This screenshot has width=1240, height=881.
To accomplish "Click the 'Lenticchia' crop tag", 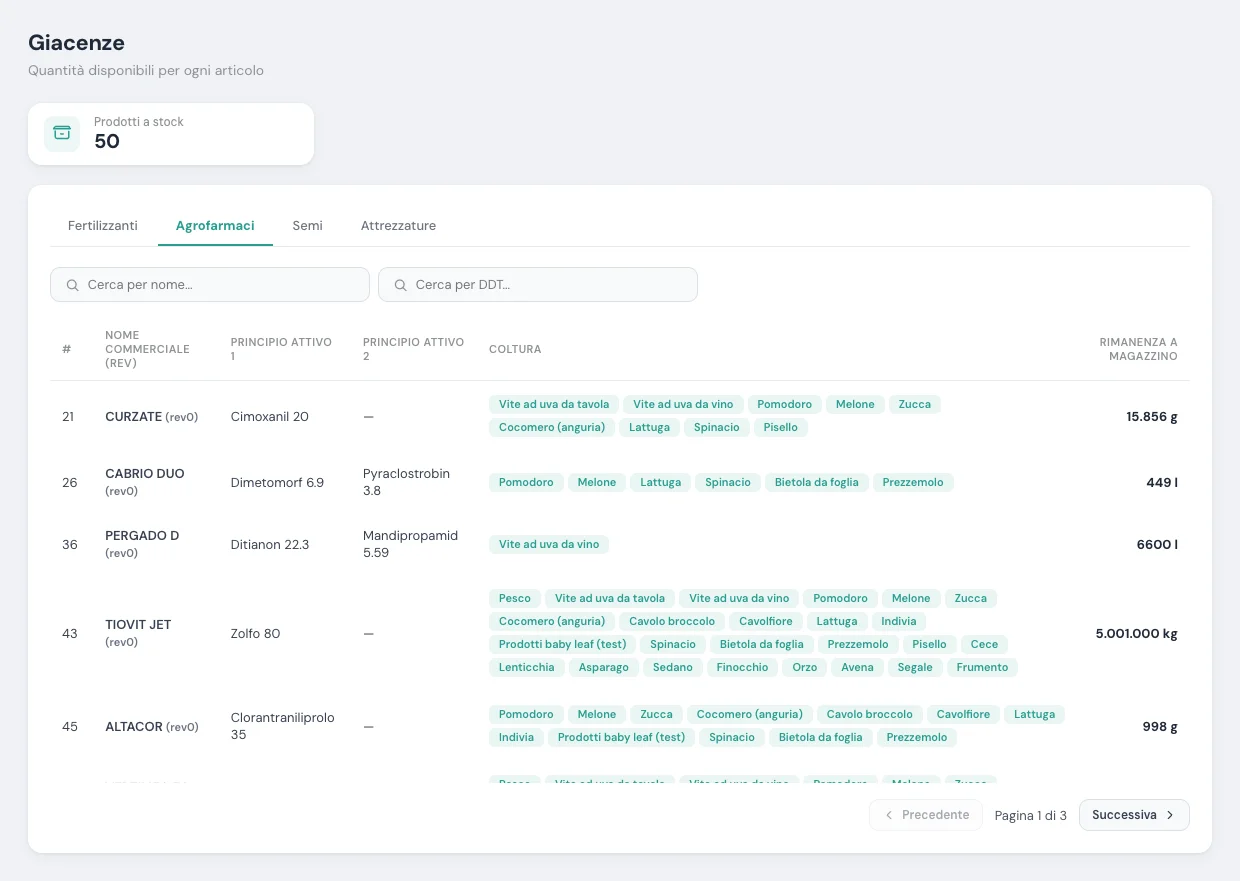I will [x=527, y=668].
